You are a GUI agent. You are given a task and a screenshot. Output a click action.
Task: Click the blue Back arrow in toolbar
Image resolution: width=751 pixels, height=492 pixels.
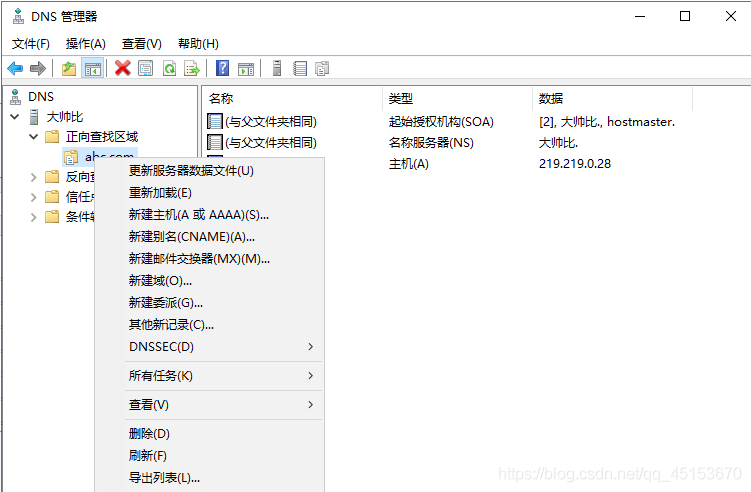(15, 69)
